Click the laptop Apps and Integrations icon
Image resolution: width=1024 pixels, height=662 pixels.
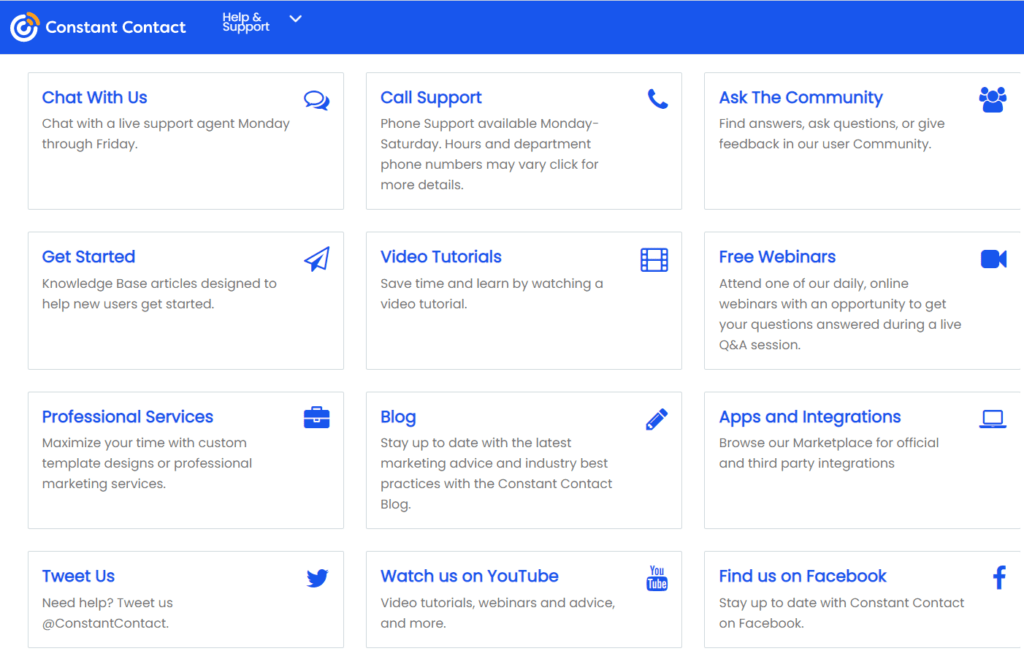[x=992, y=419]
